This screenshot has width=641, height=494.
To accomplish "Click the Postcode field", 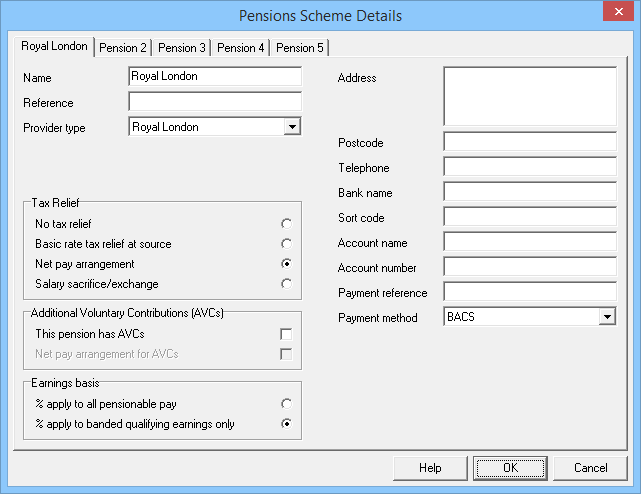I will coord(530,142).
